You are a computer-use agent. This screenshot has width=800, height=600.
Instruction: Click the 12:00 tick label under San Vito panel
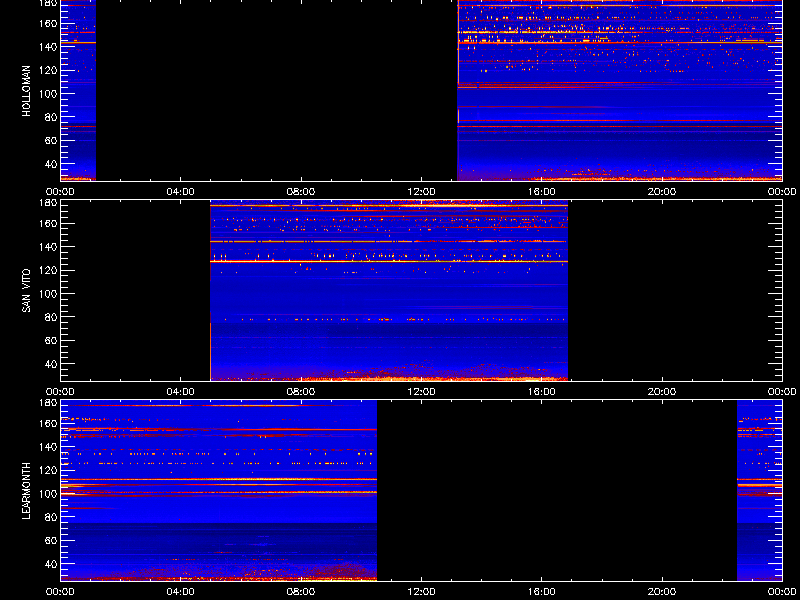(x=421, y=392)
